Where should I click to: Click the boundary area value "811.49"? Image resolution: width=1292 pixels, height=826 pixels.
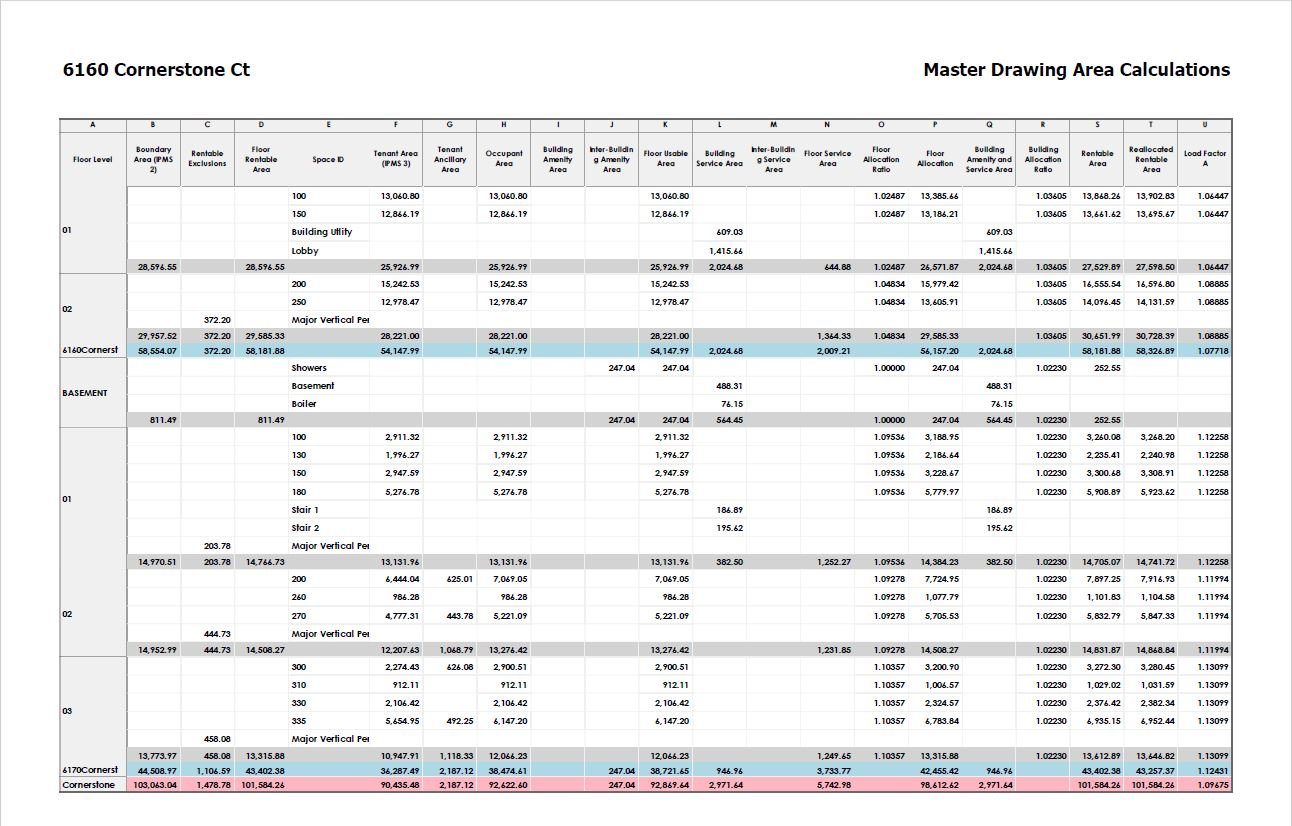point(165,420)
